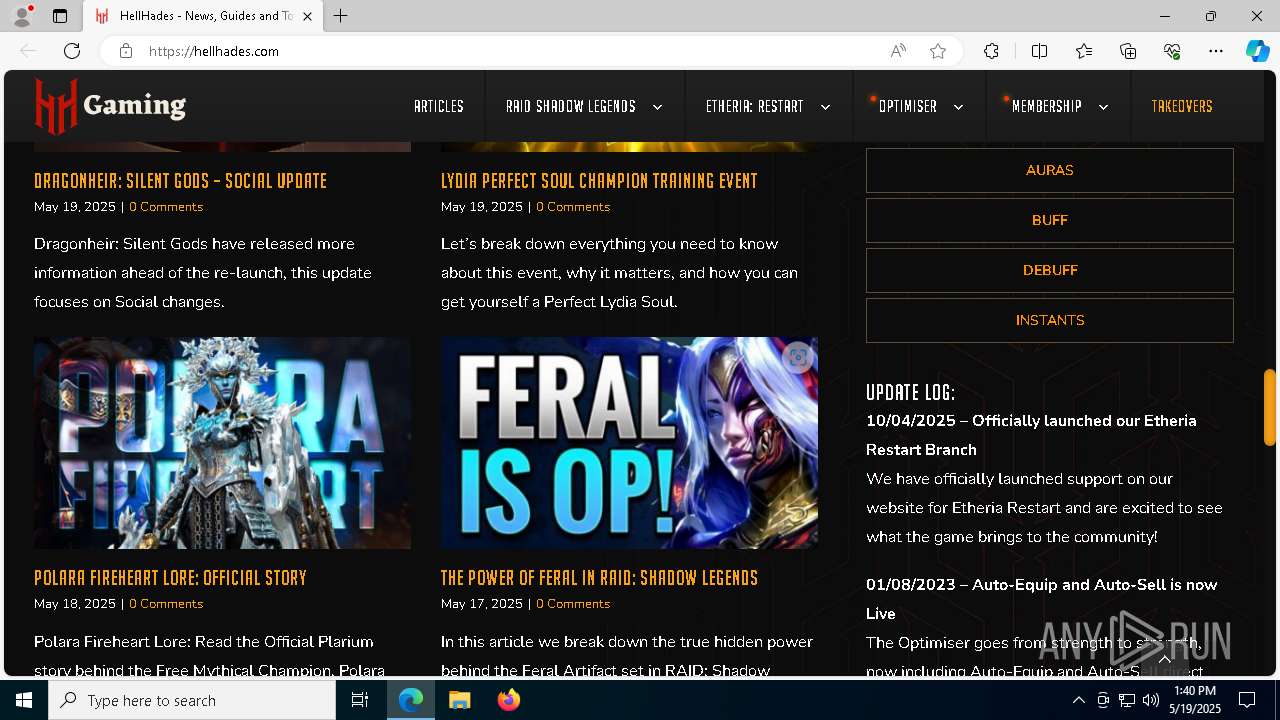
Task: Open a new tab with plus icon
Action: coord(341,16)
